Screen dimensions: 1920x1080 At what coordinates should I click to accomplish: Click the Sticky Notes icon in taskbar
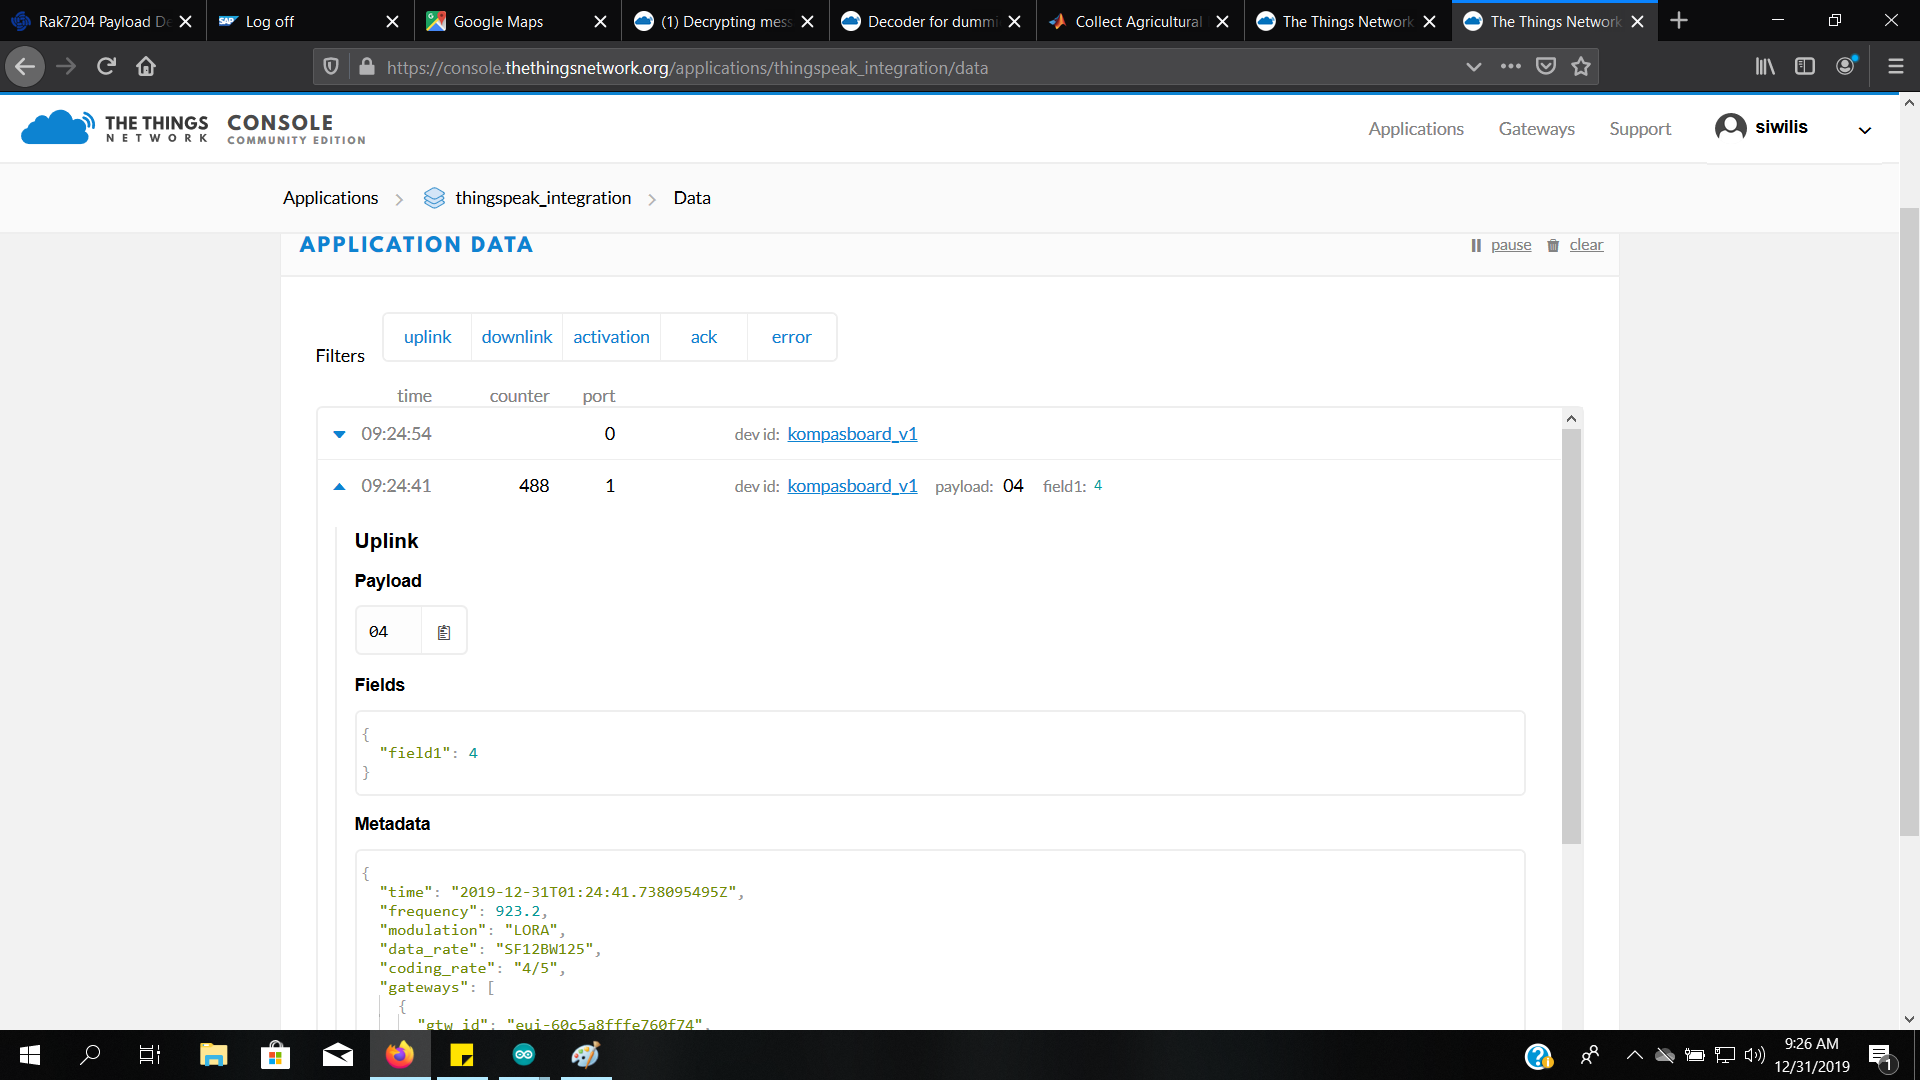point(463,1054)
